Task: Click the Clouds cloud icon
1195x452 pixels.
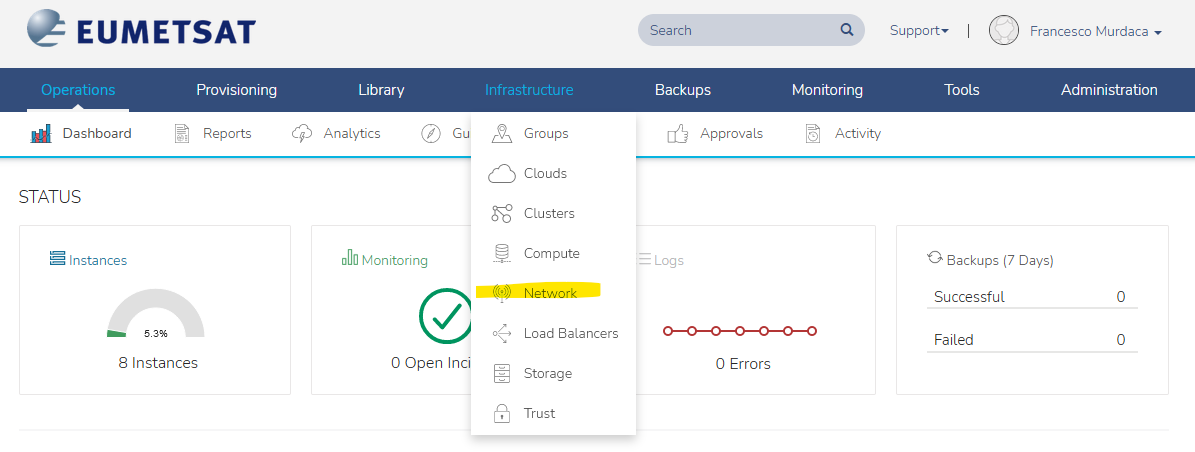Action: (502, 174)
